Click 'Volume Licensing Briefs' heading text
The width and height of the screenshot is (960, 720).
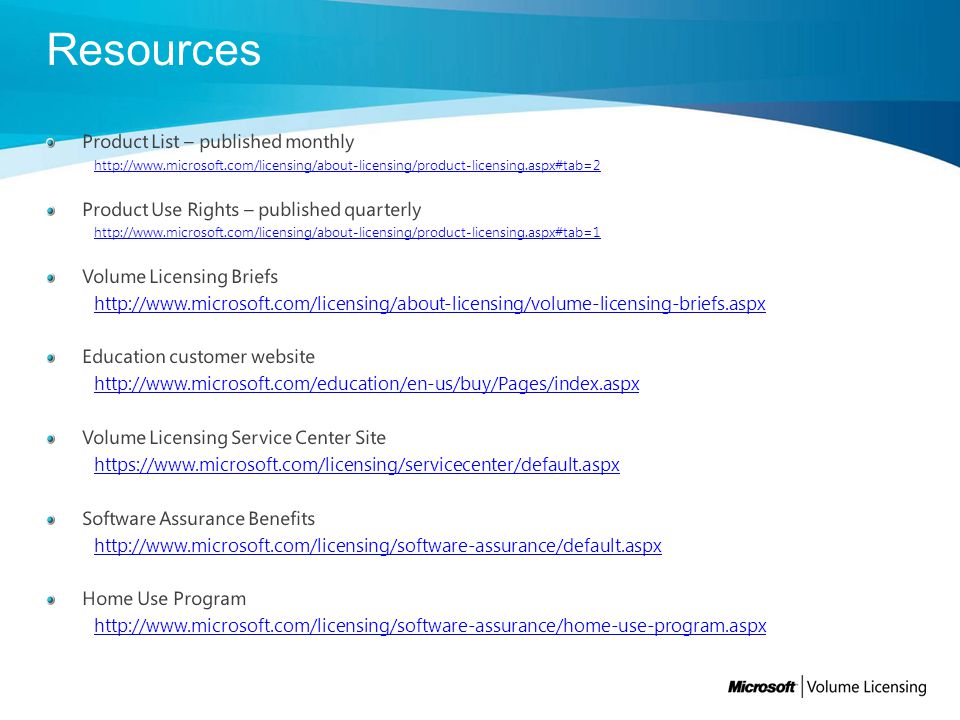click(x=180, y=277)
